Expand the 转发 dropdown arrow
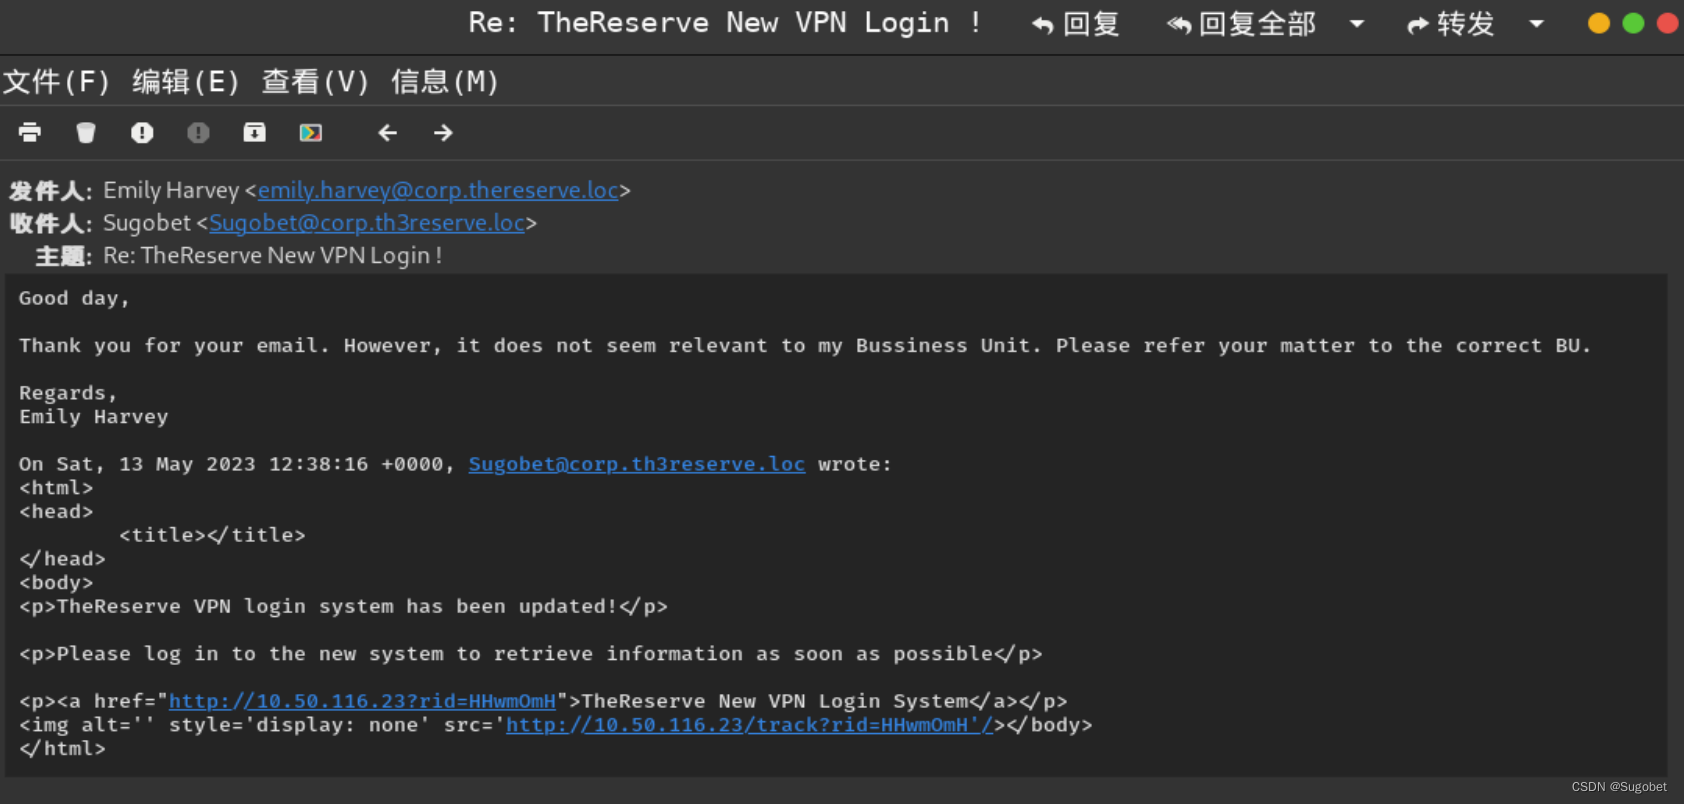 pyautogui.click(x=1537, y=24)
